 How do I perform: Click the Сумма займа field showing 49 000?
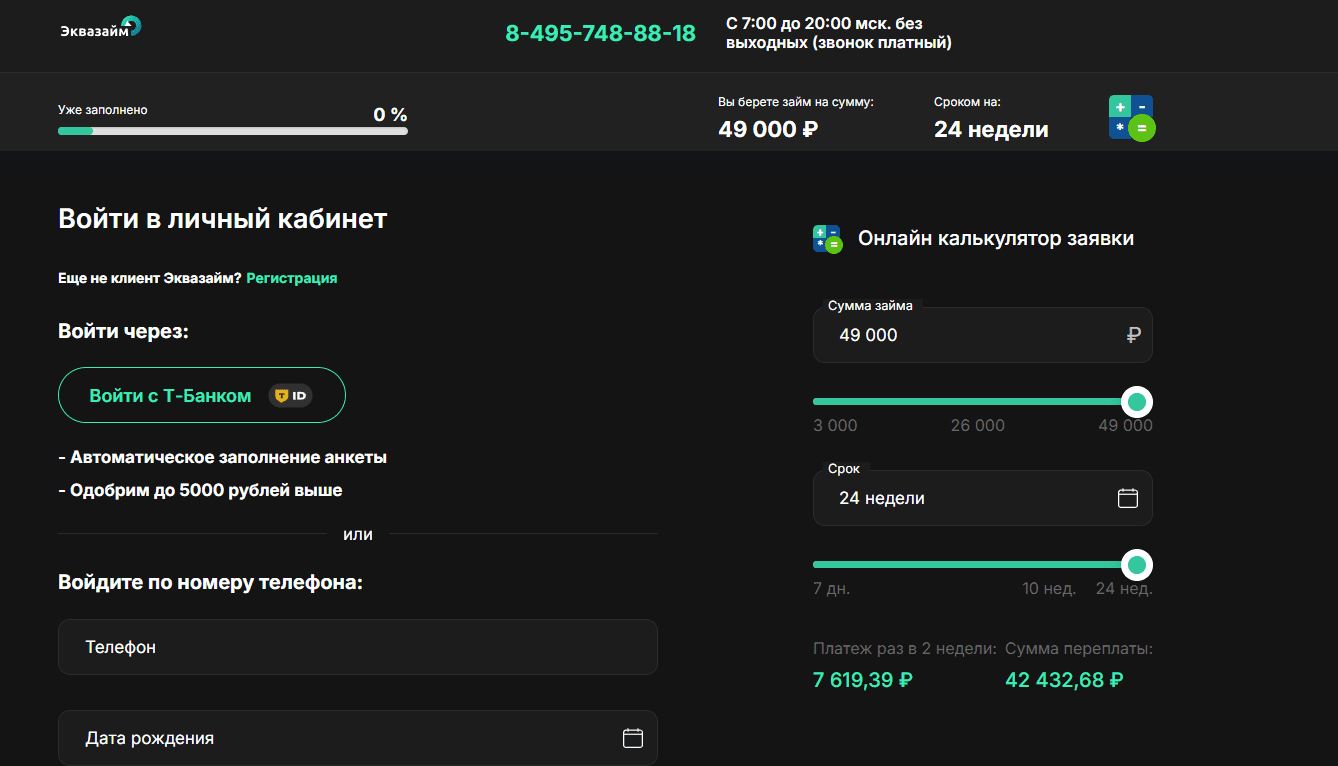click(x=983, y=335)
